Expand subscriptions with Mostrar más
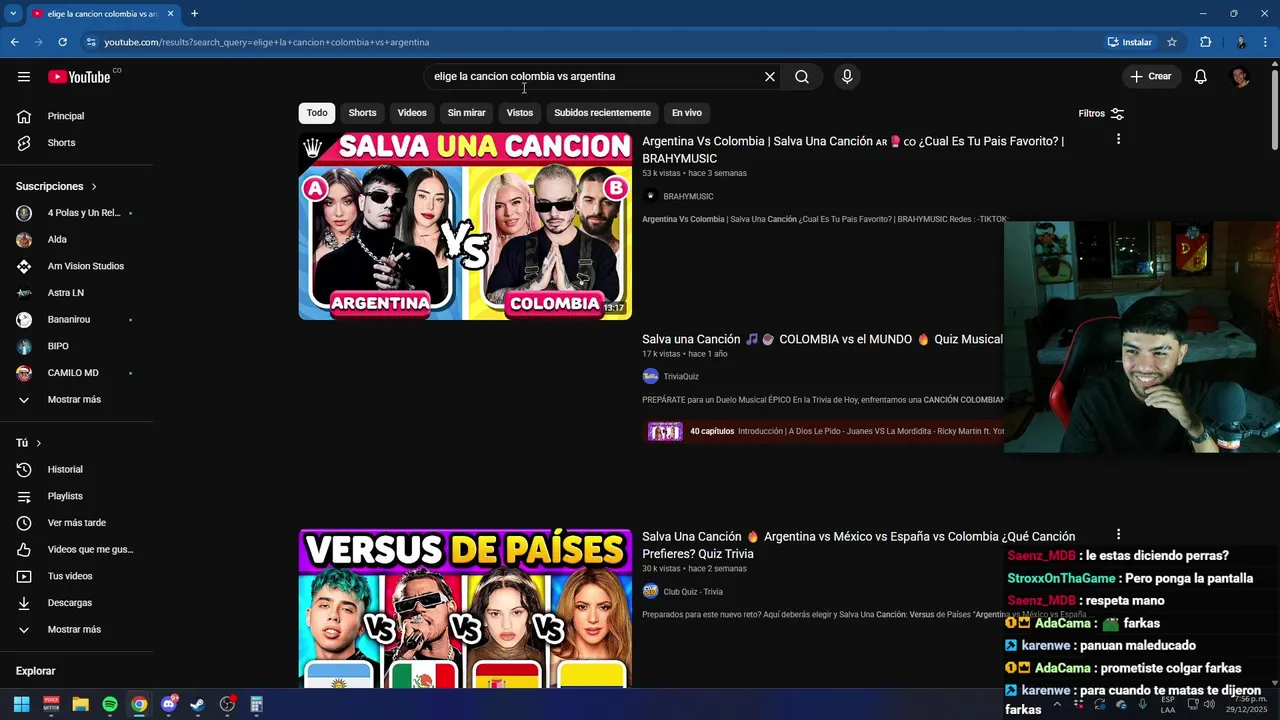This screenshot has height=720, width=1280. (x=76, y=400)
